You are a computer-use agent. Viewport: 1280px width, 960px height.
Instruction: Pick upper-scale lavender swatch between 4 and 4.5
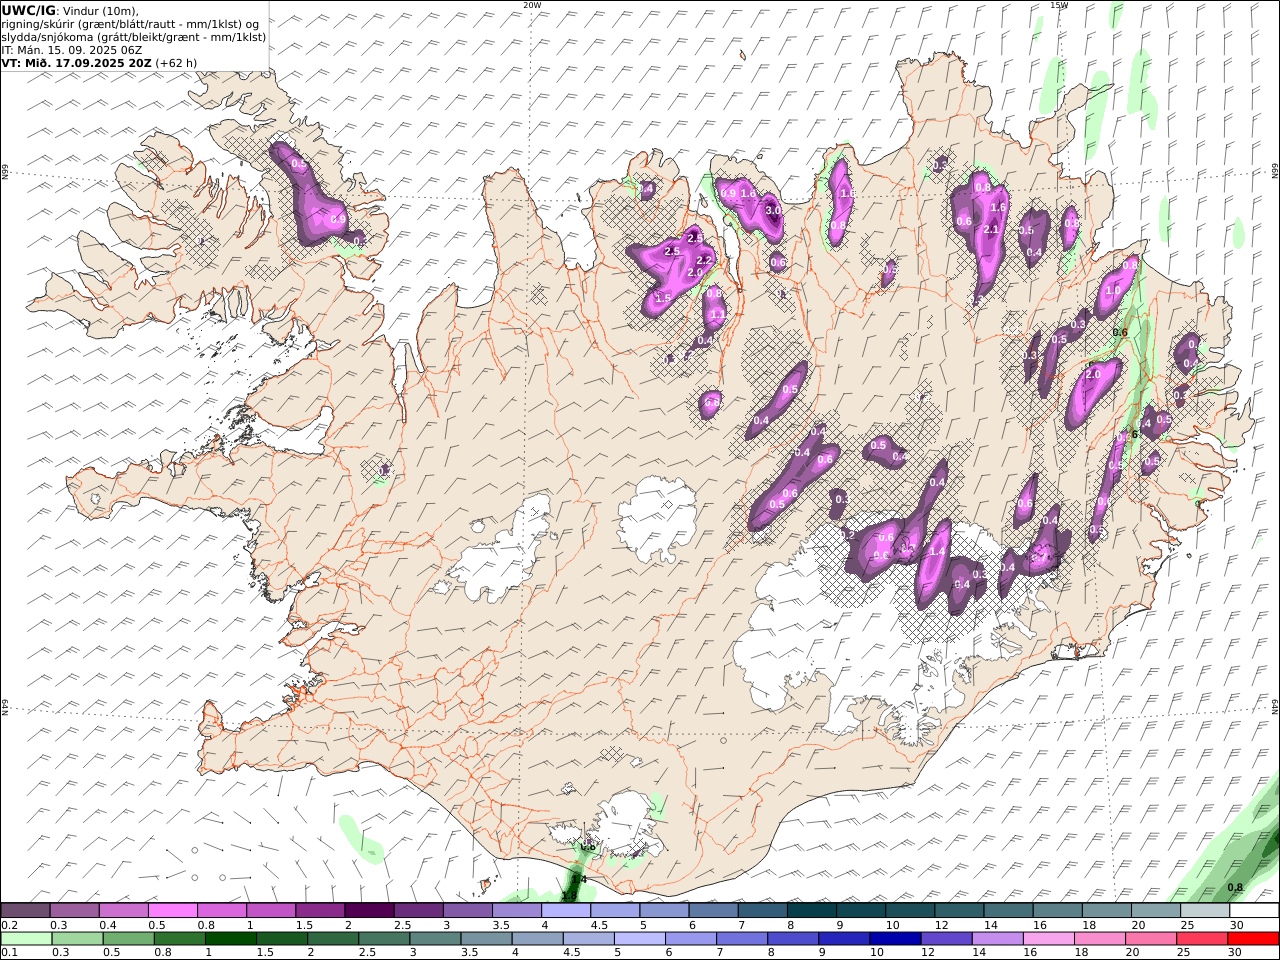pyautogui.click(x=565, y=910)
